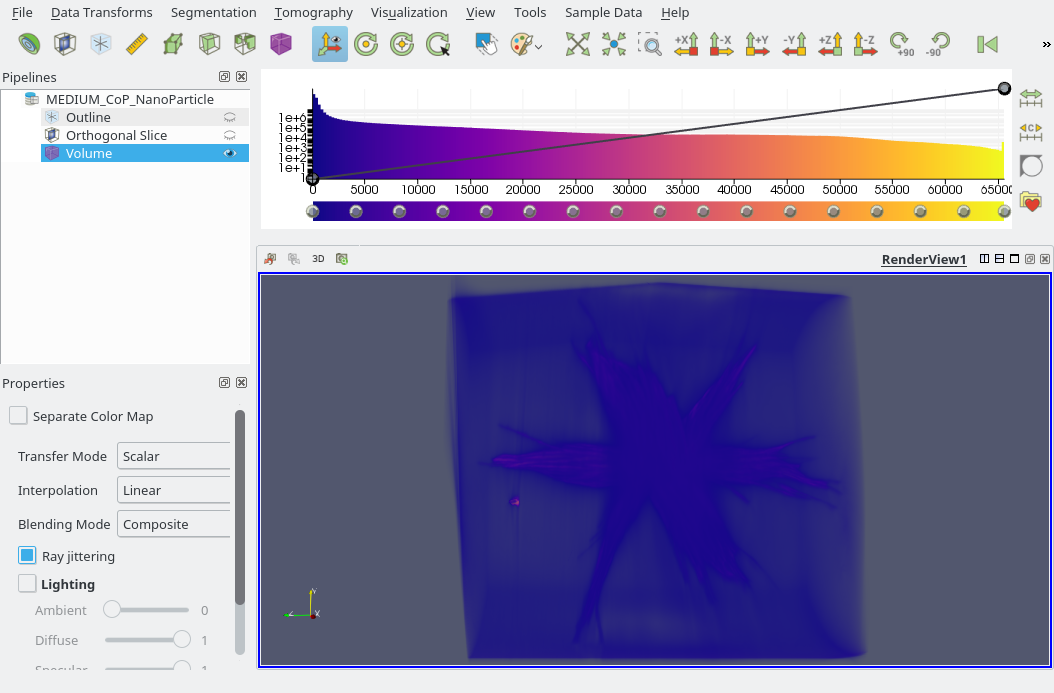
Task: Adjust the Diffuse slider handle
Action: coord(181,639)
